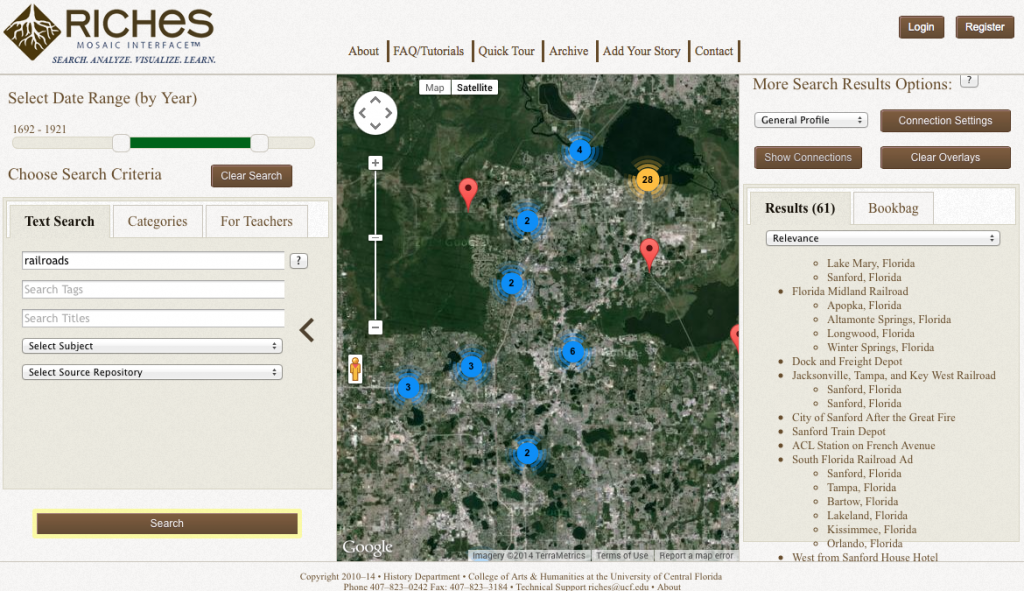The image size is (1024, 591).
Task: Click the Clear Search button
Action: pos(251,176)
